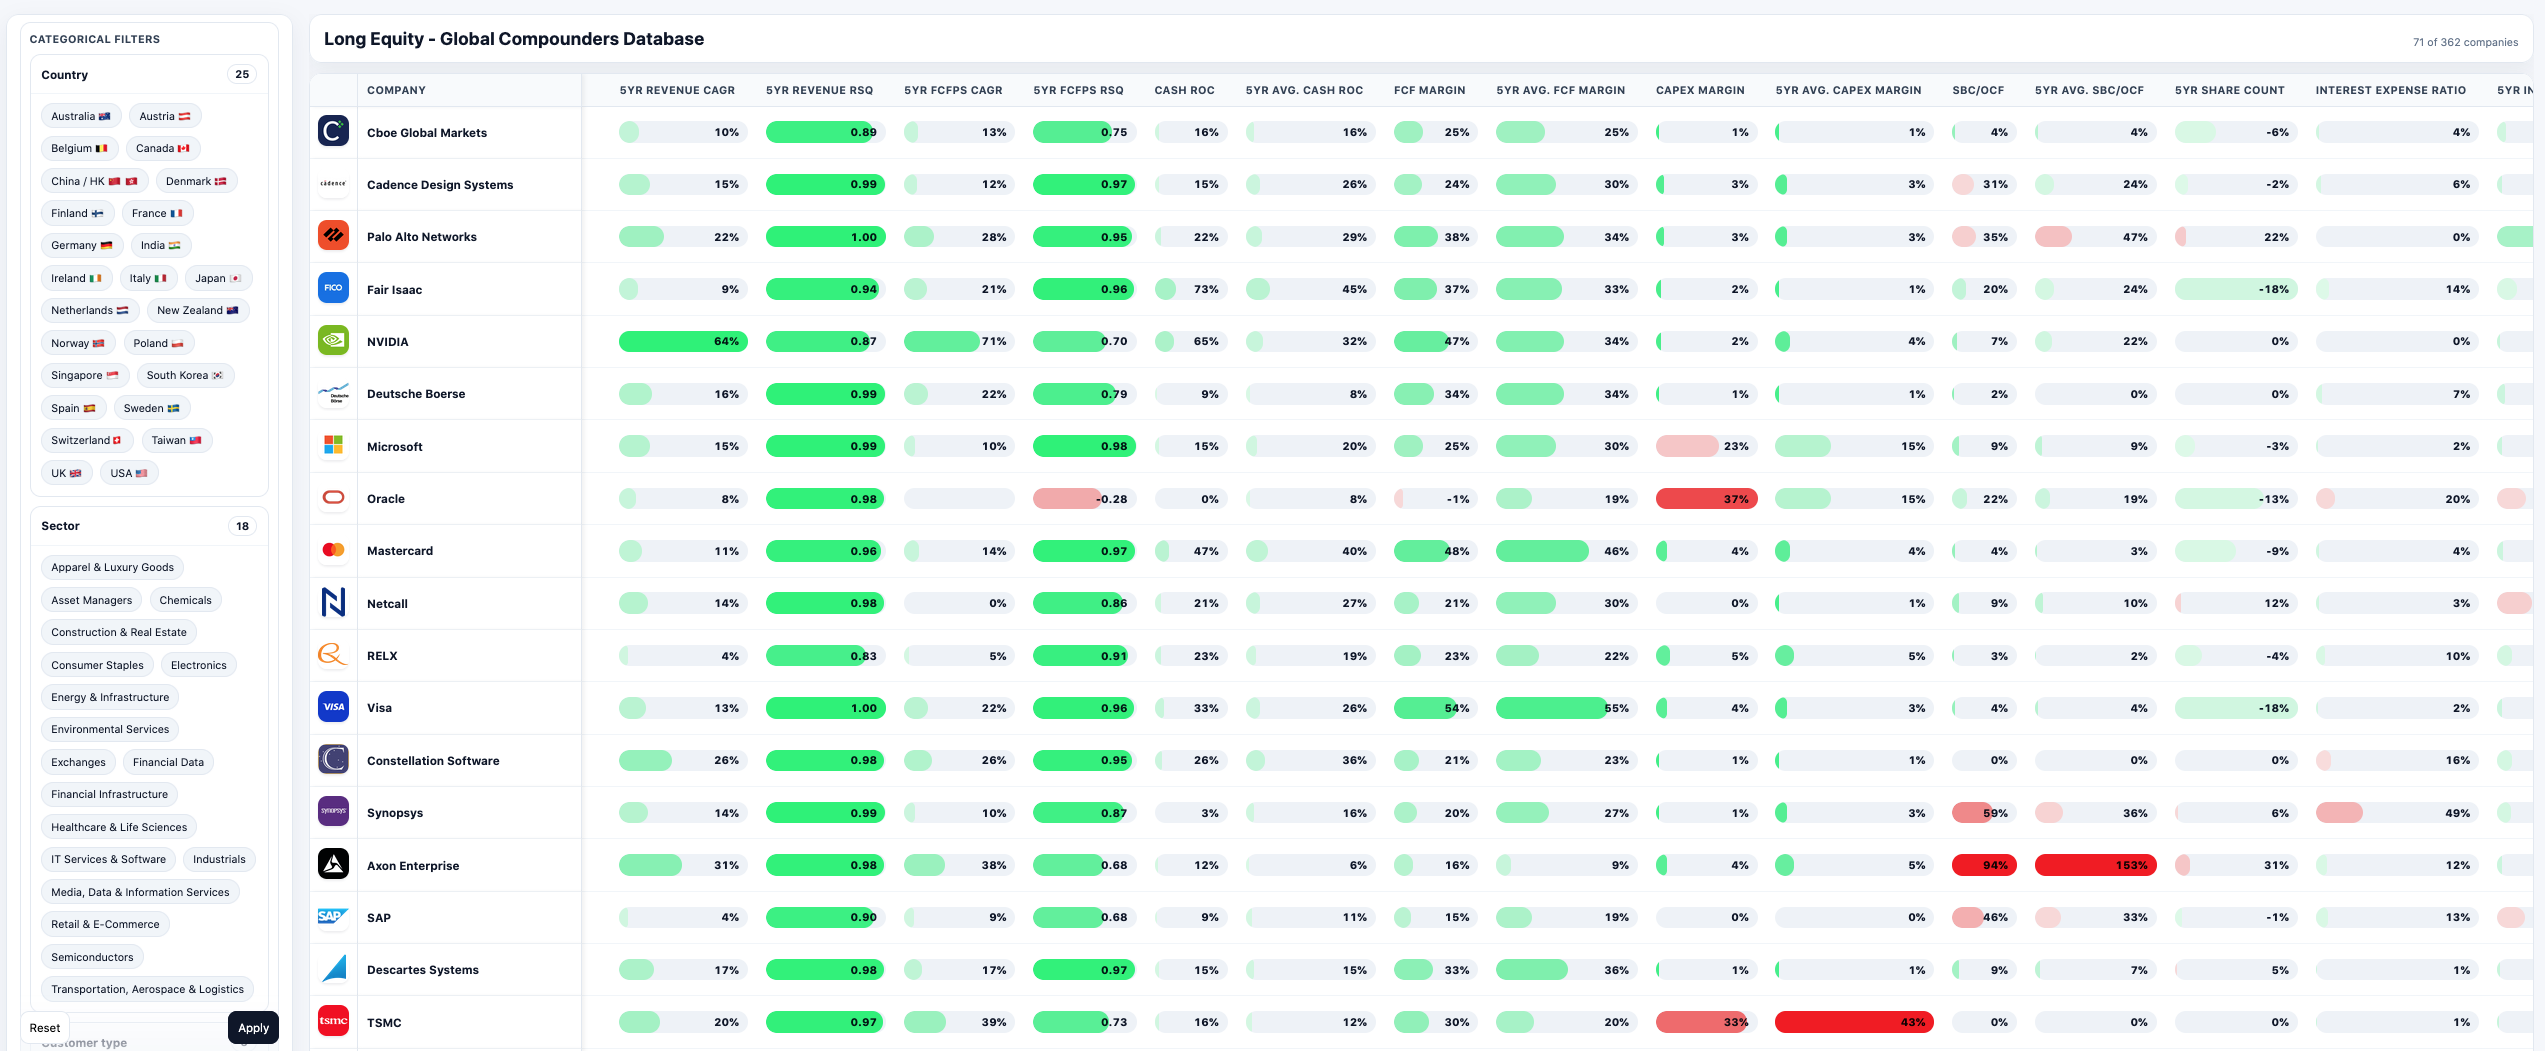Open the Axon Enterprise company name
The image size is (2545, 1051).
pos(413,866)
